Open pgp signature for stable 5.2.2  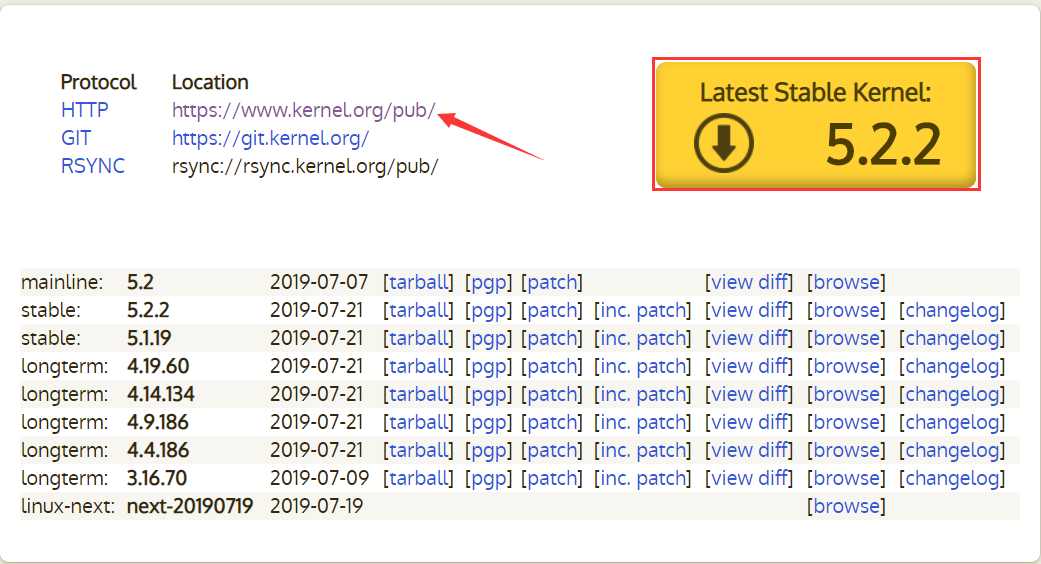click(x=489, y=311)
